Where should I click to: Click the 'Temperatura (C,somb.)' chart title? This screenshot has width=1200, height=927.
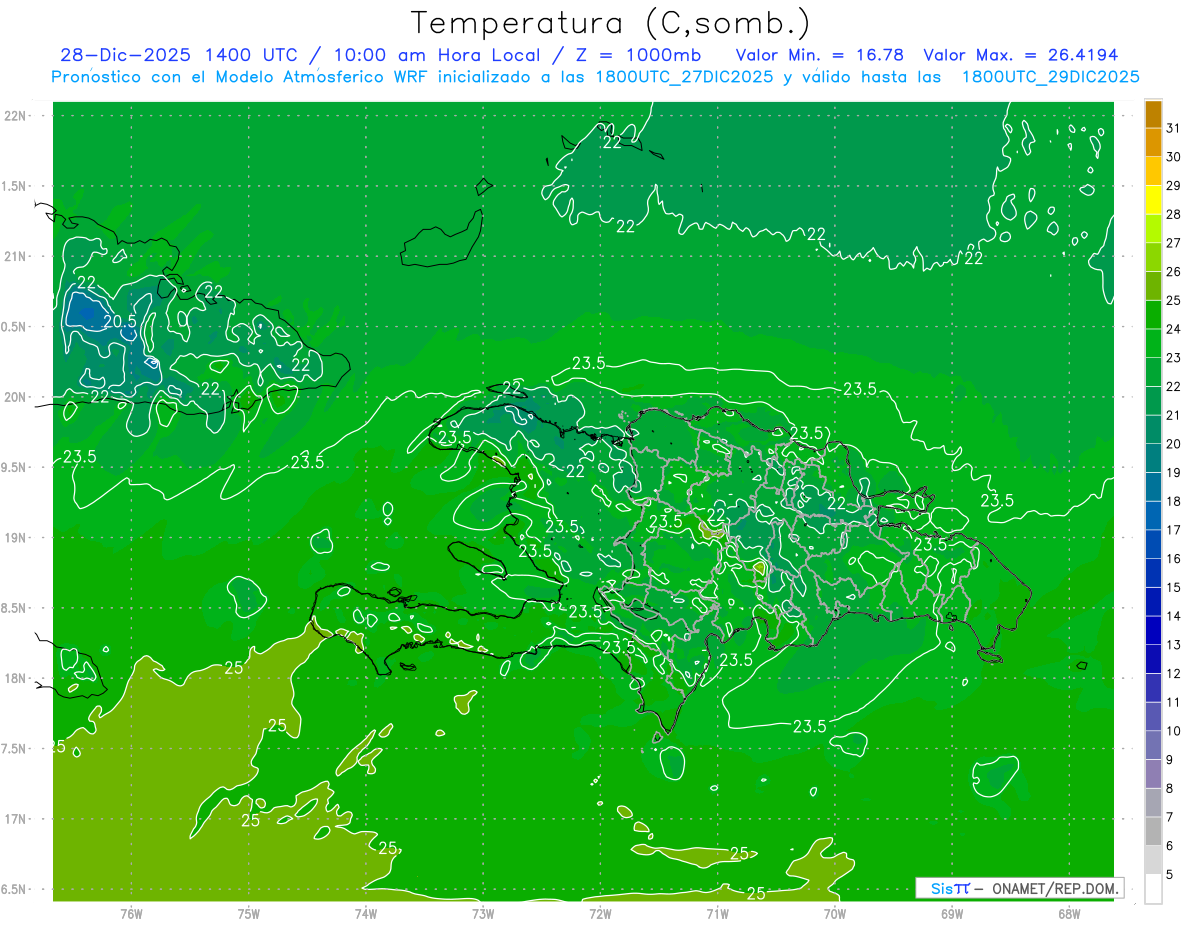[610, 23]
